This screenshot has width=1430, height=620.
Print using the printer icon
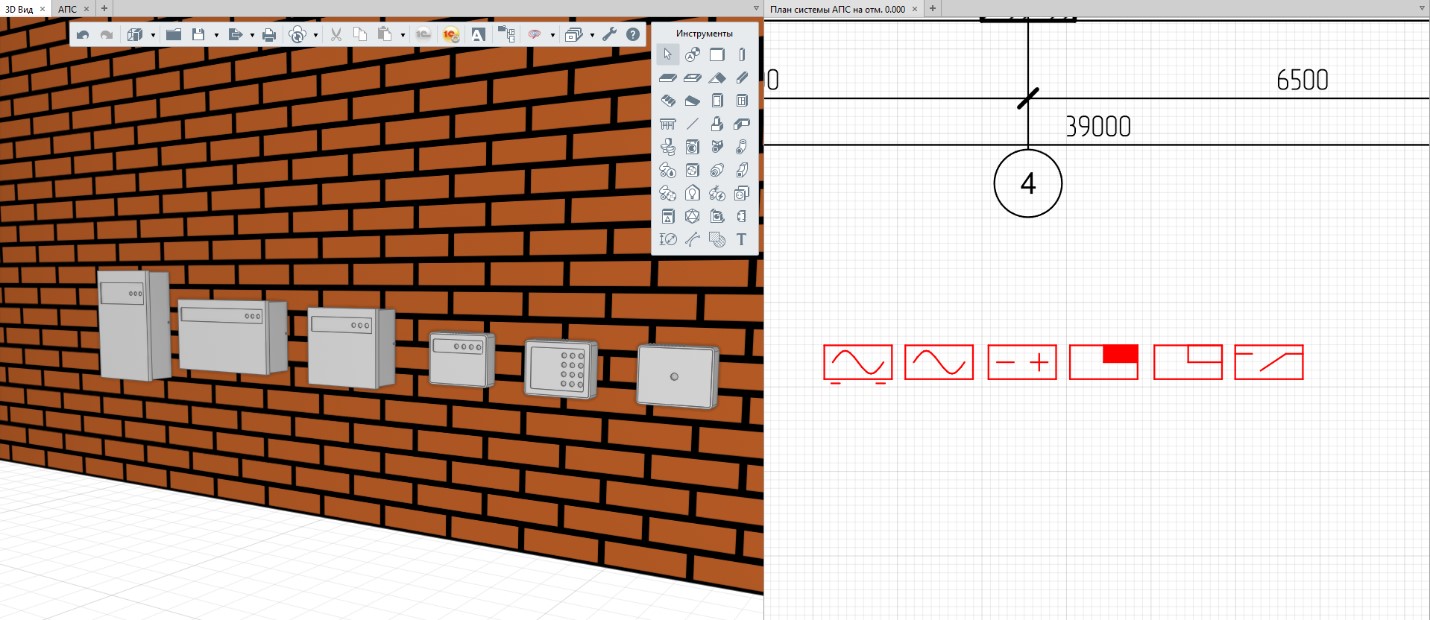(269, 35)
